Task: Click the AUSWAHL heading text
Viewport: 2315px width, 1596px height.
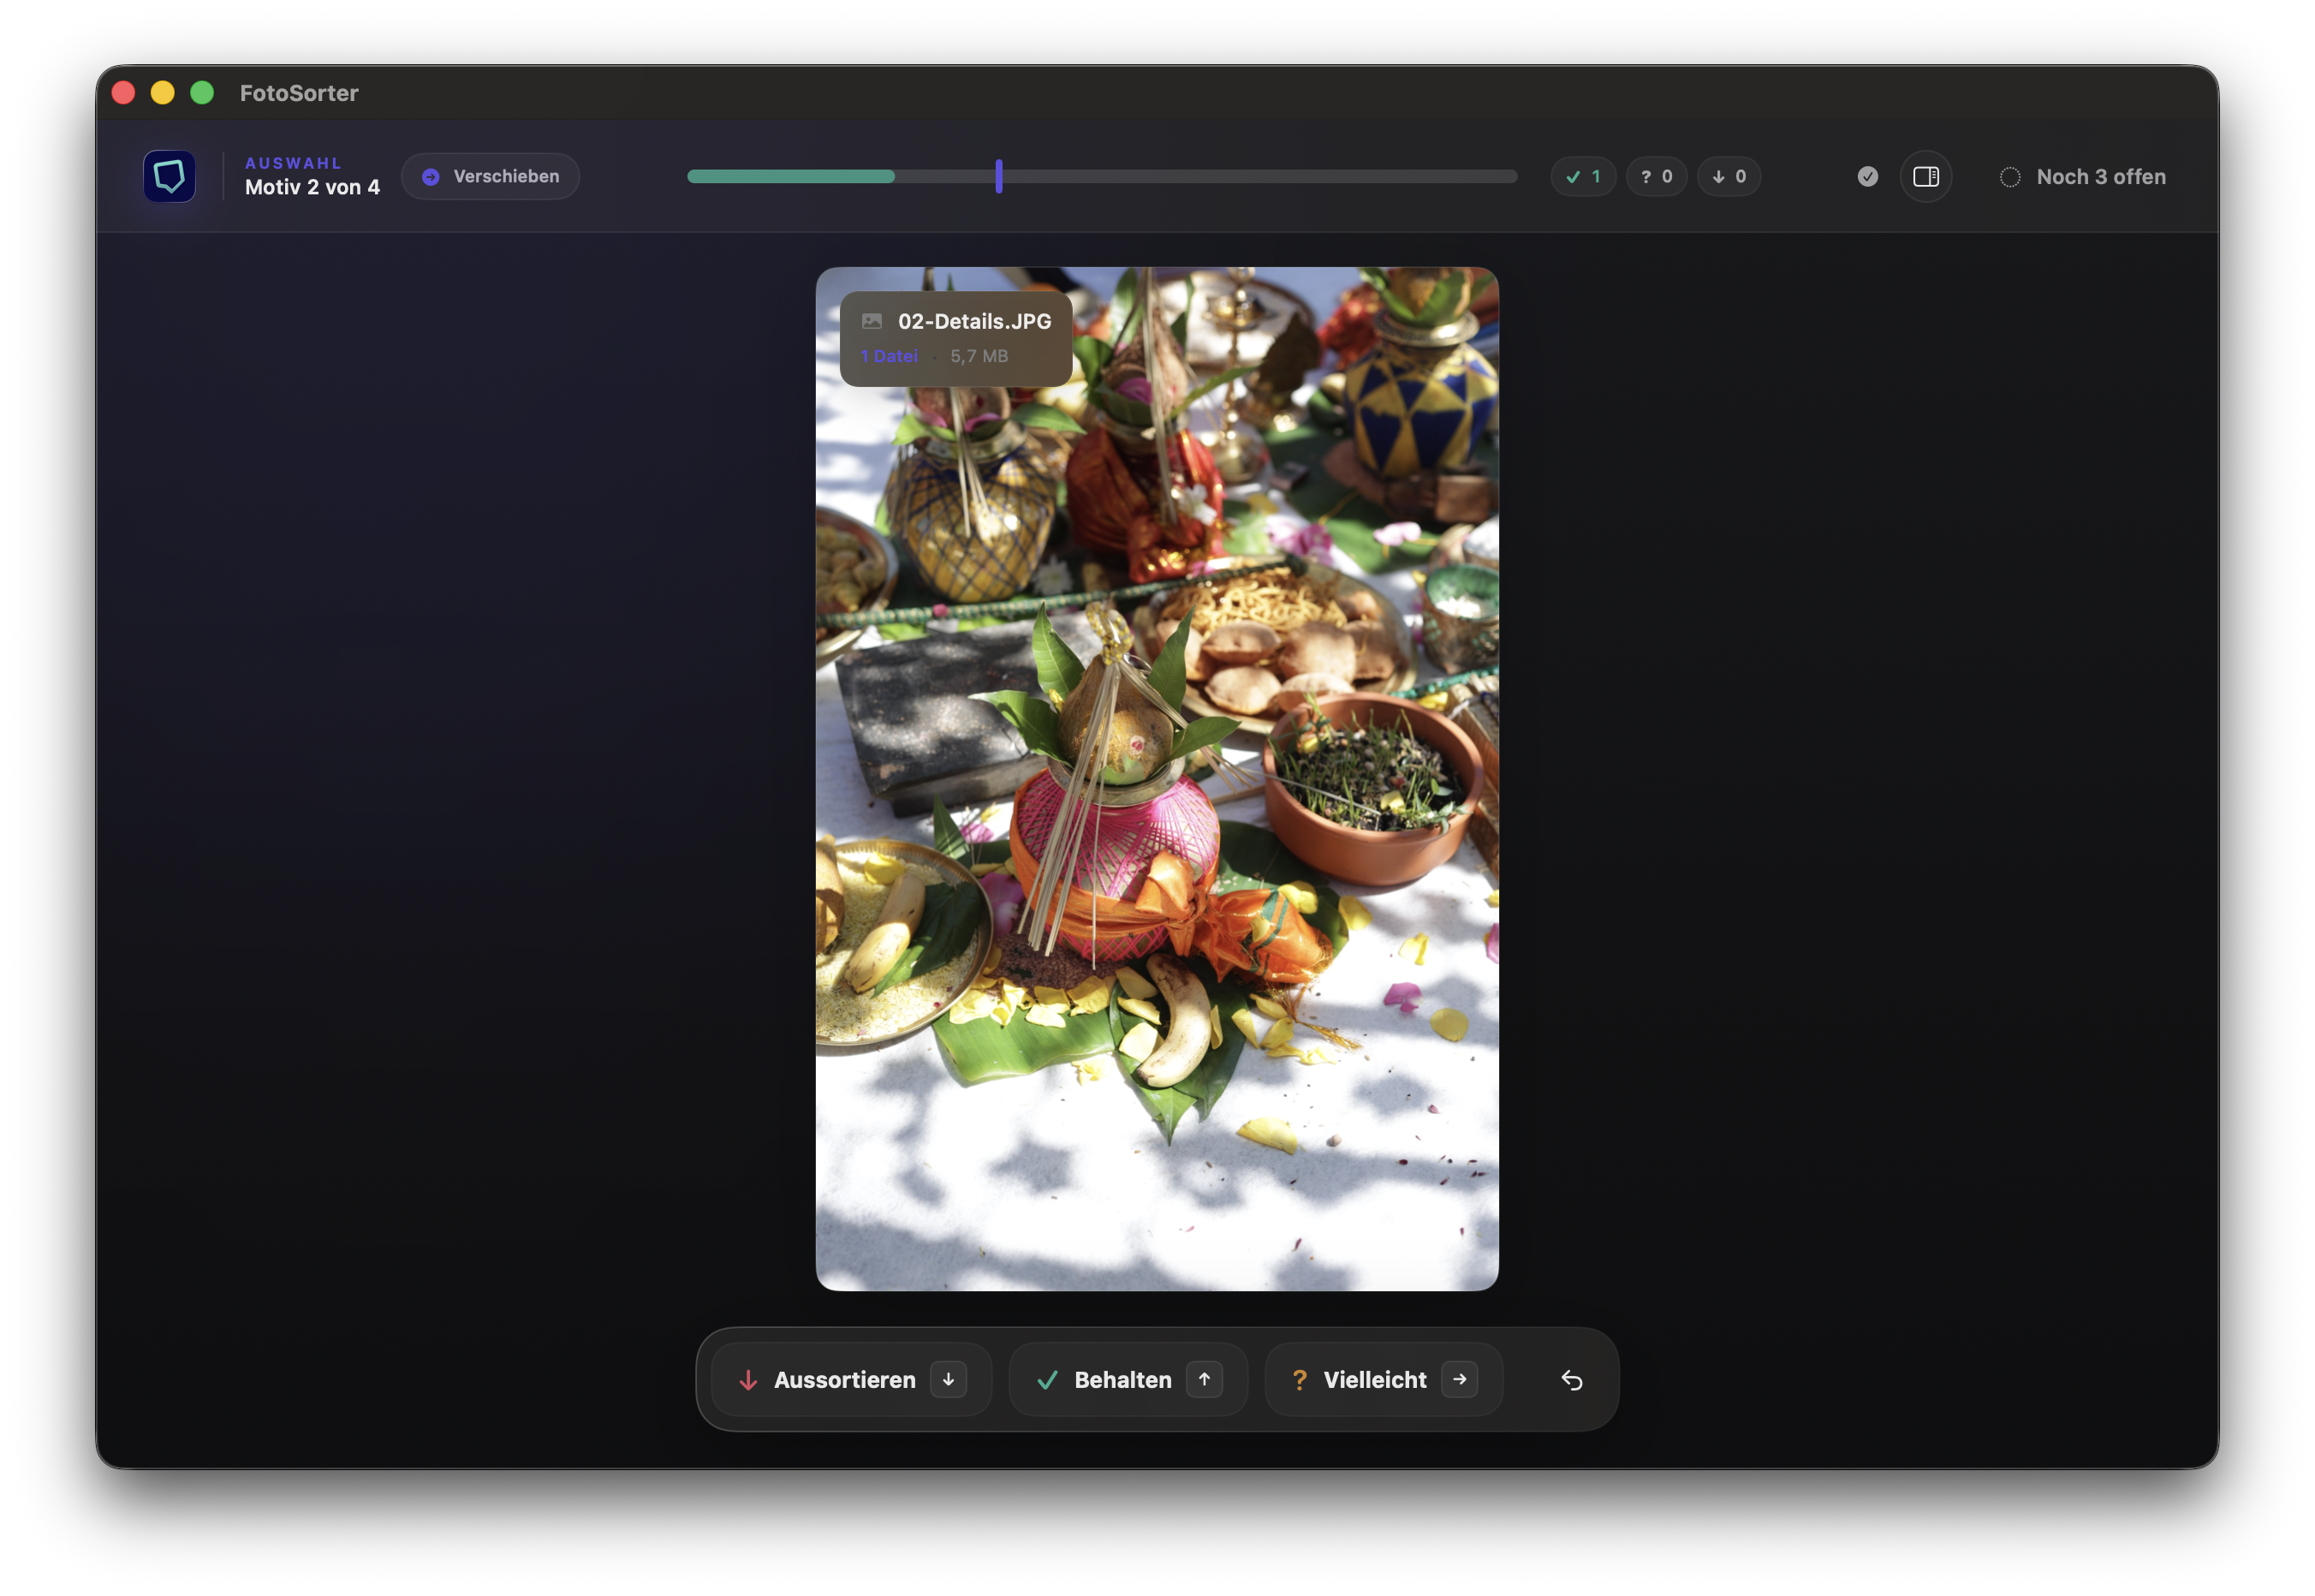Action: click(x=293, y=163)
